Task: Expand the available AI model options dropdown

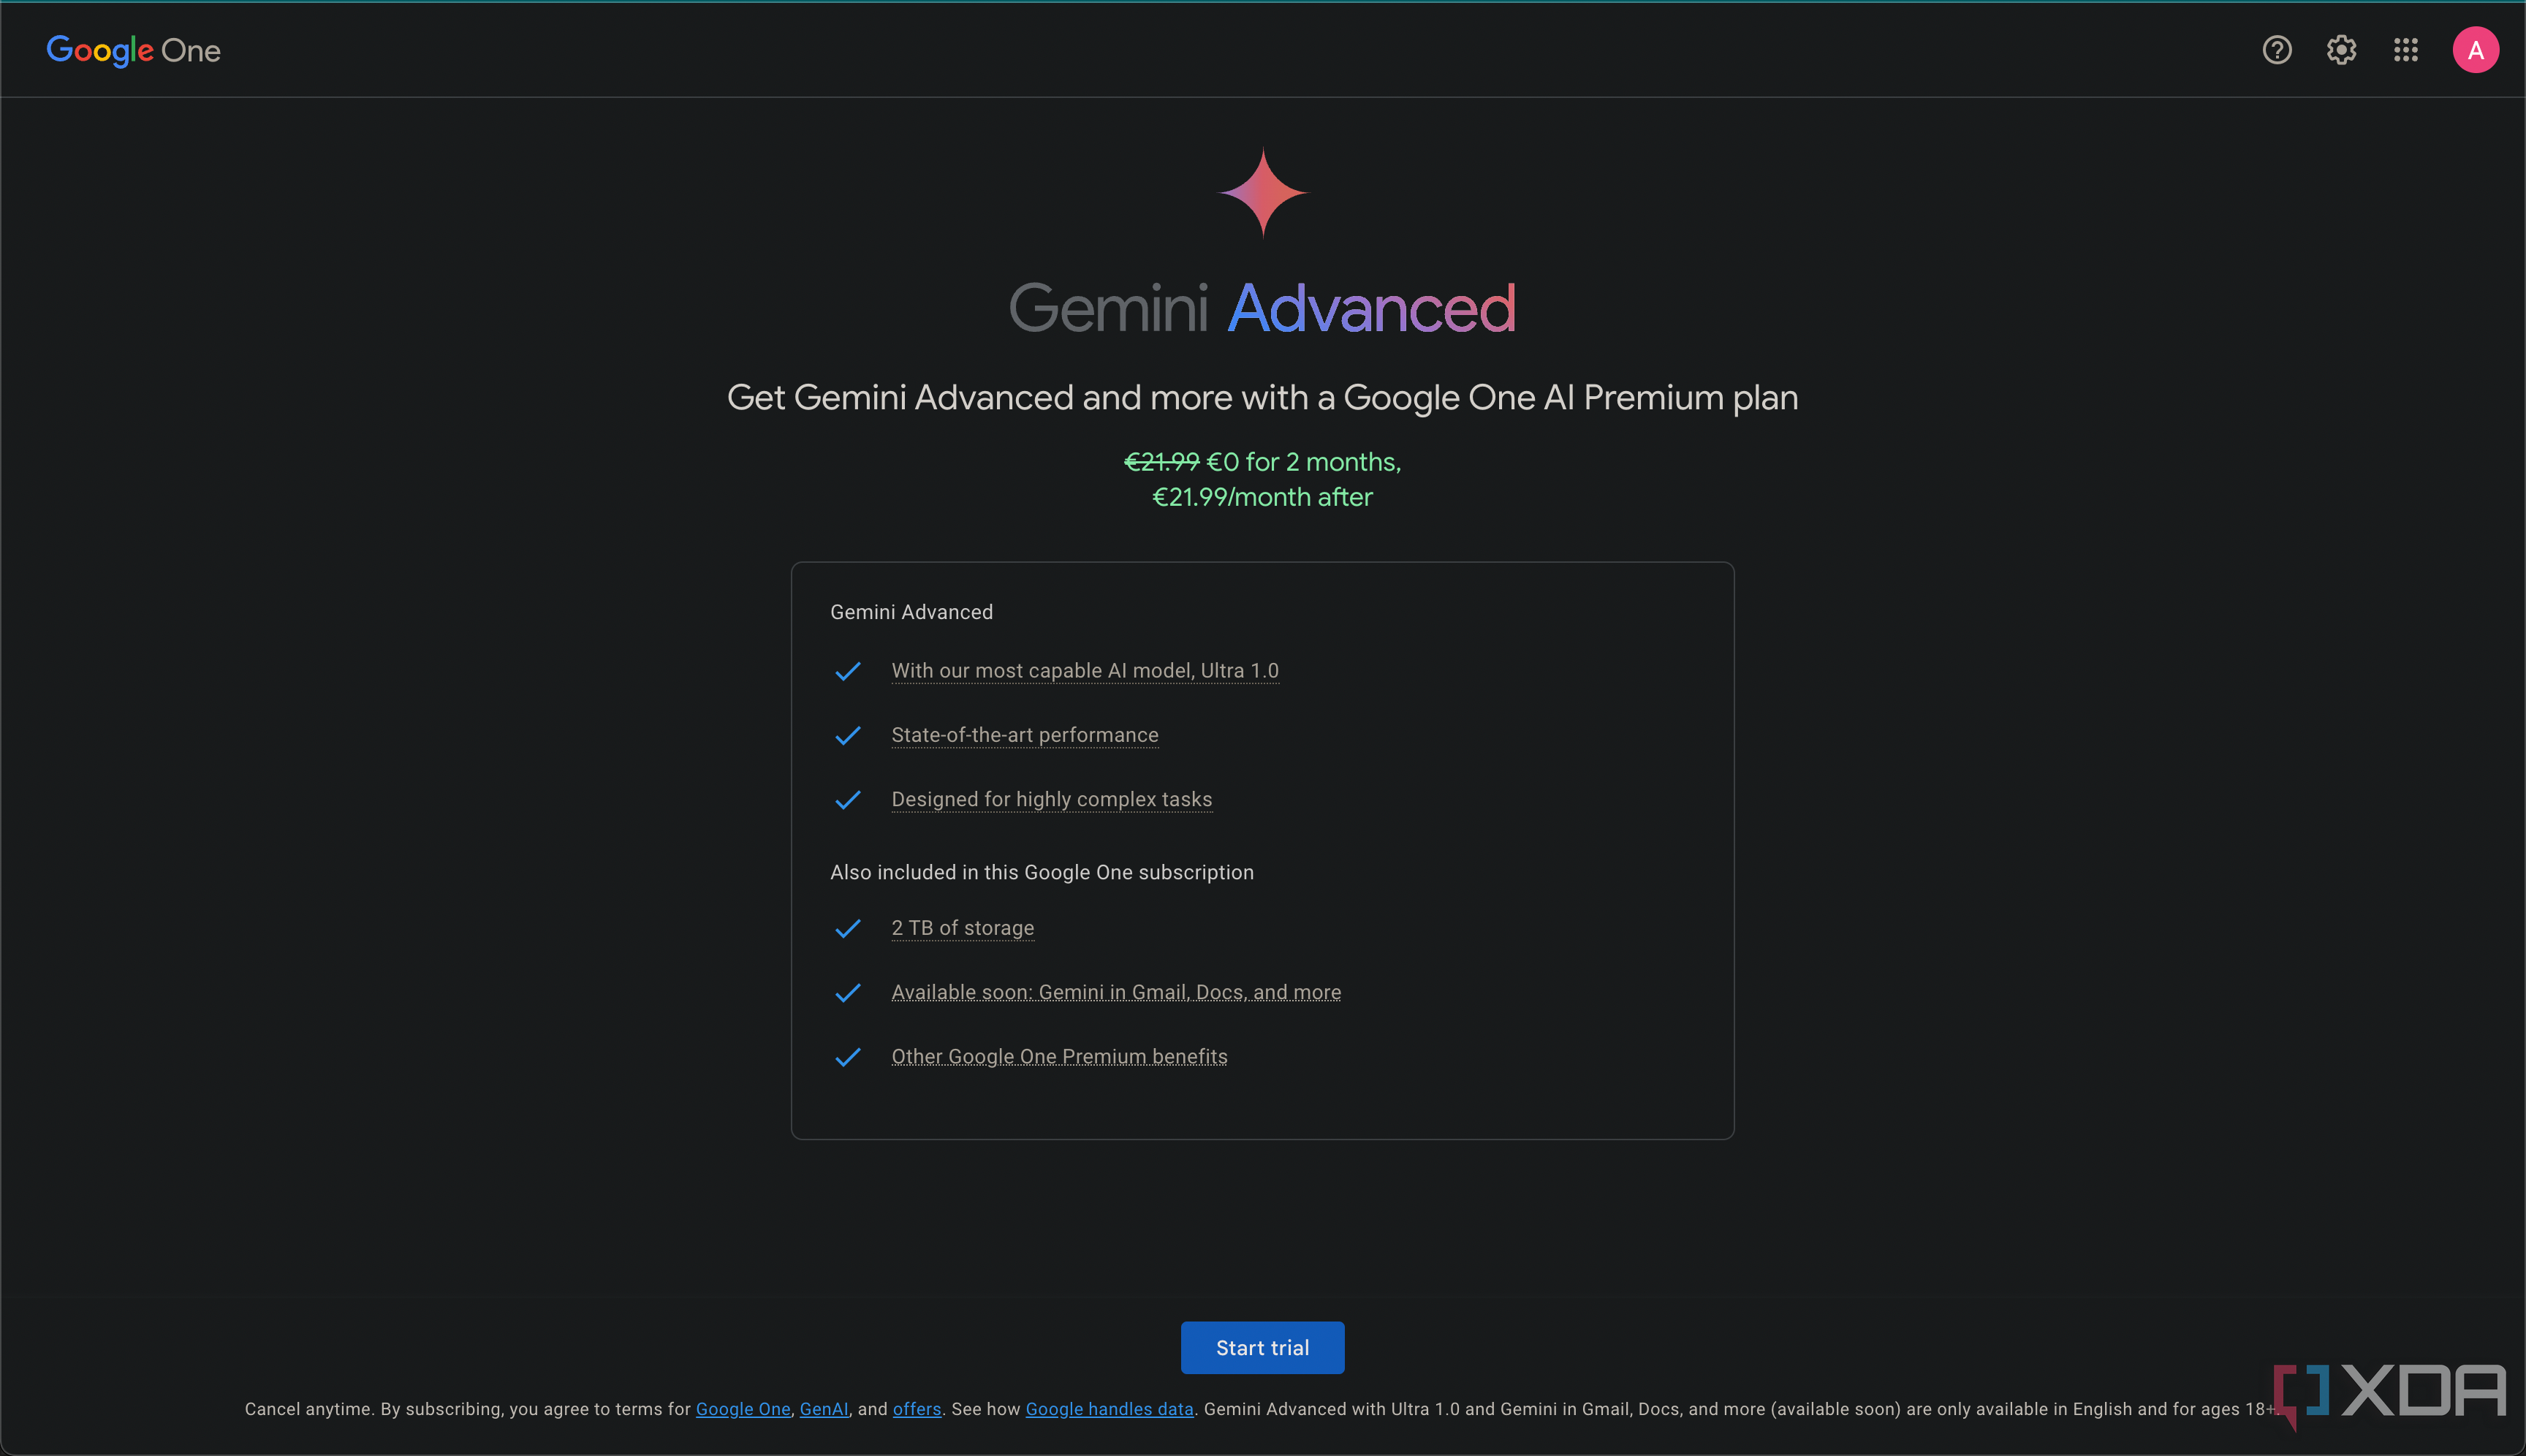Action: pos(1085,670)
